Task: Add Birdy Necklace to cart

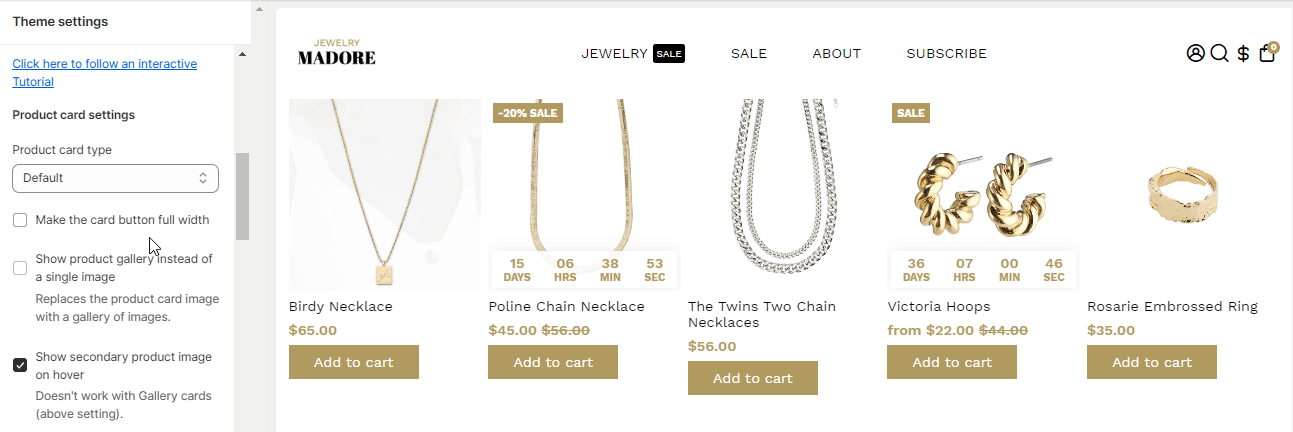Action: coord(353,362)
